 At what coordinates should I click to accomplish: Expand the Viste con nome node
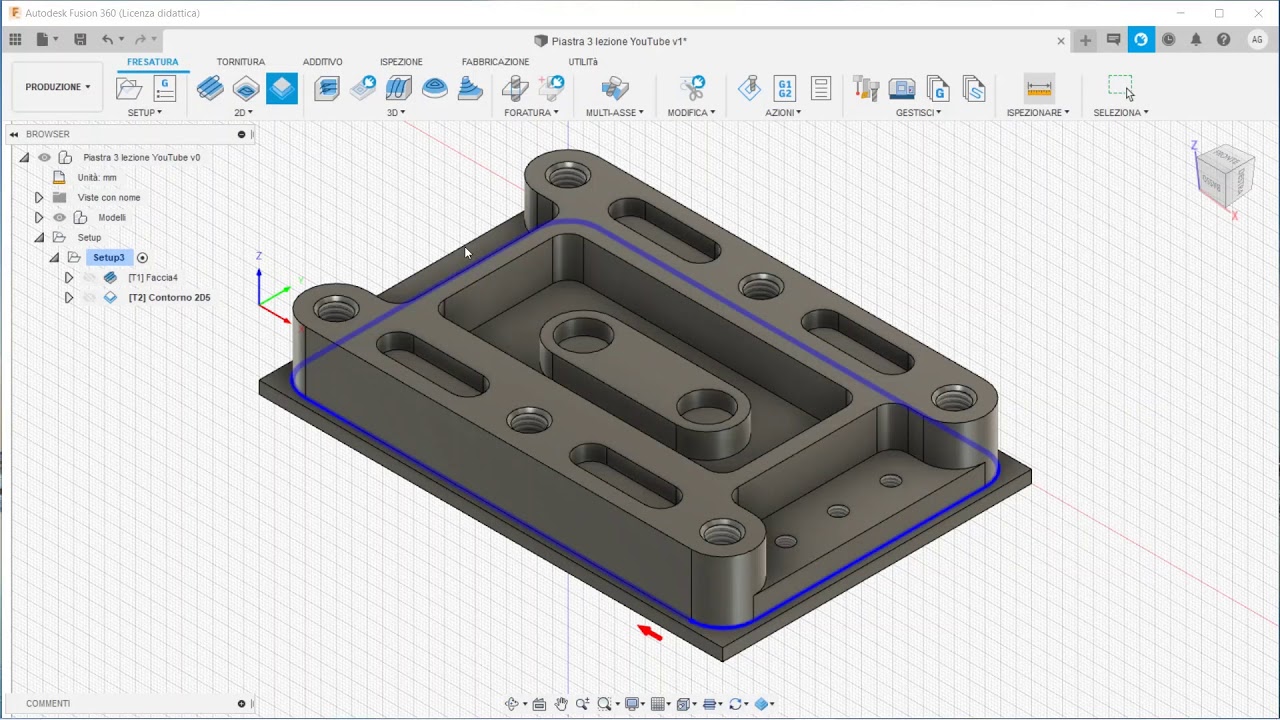39,197
